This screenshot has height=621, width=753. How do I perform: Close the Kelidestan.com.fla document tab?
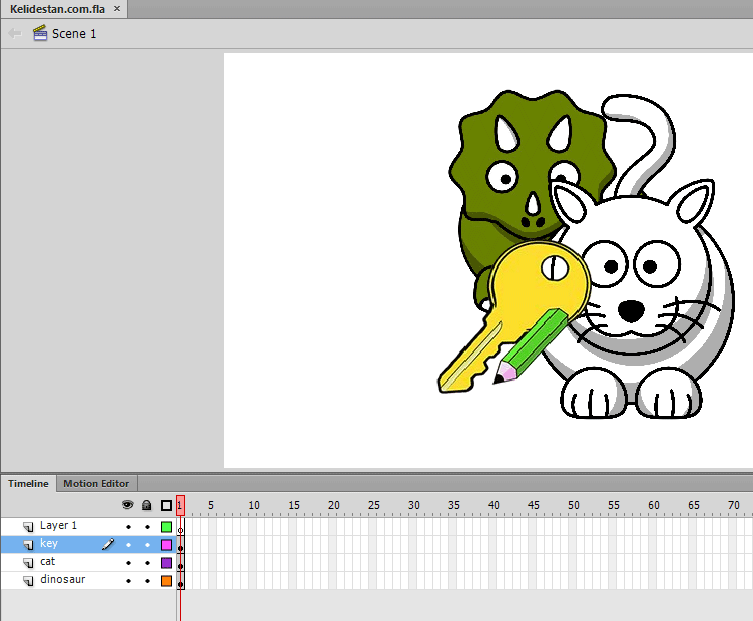[x=117, y=9]
